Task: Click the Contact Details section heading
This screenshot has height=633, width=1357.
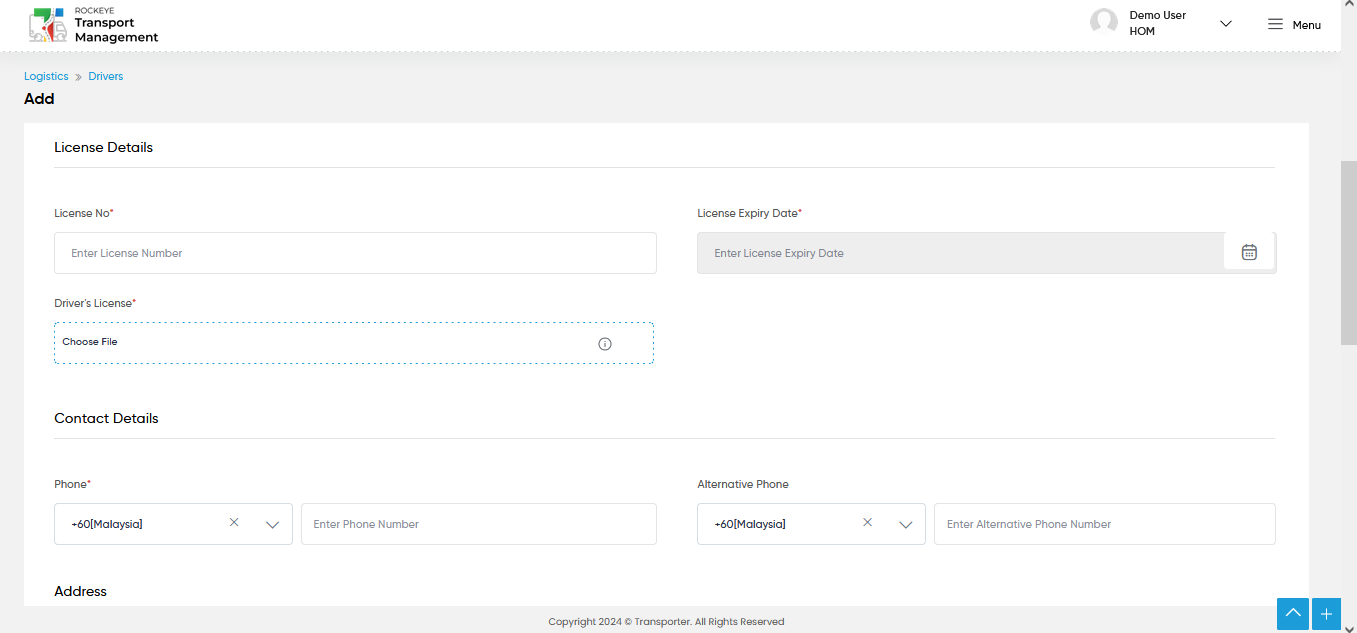Action: click(x=106, y=418)
